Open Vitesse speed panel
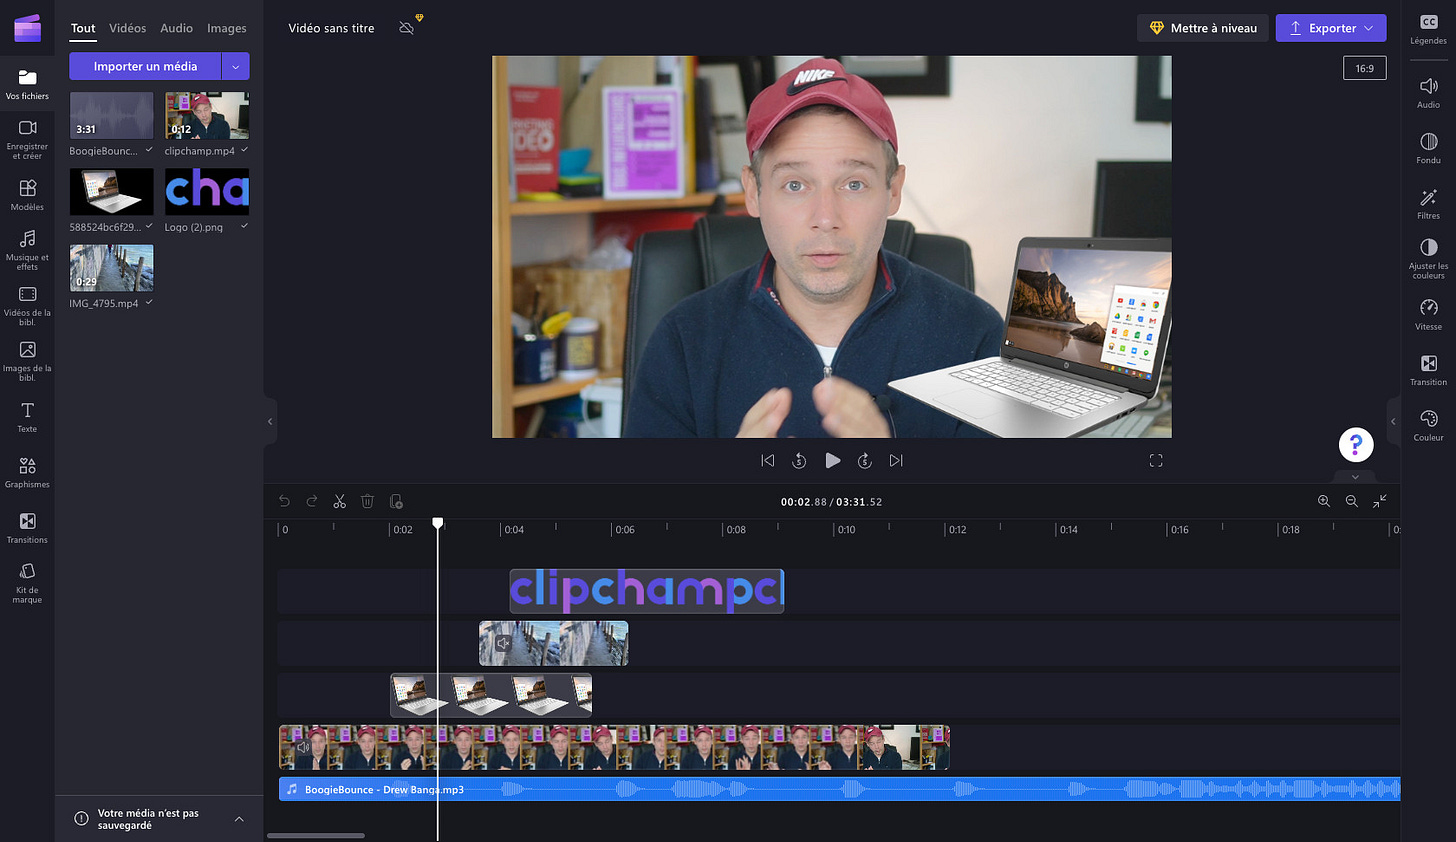 (1428, 315)
